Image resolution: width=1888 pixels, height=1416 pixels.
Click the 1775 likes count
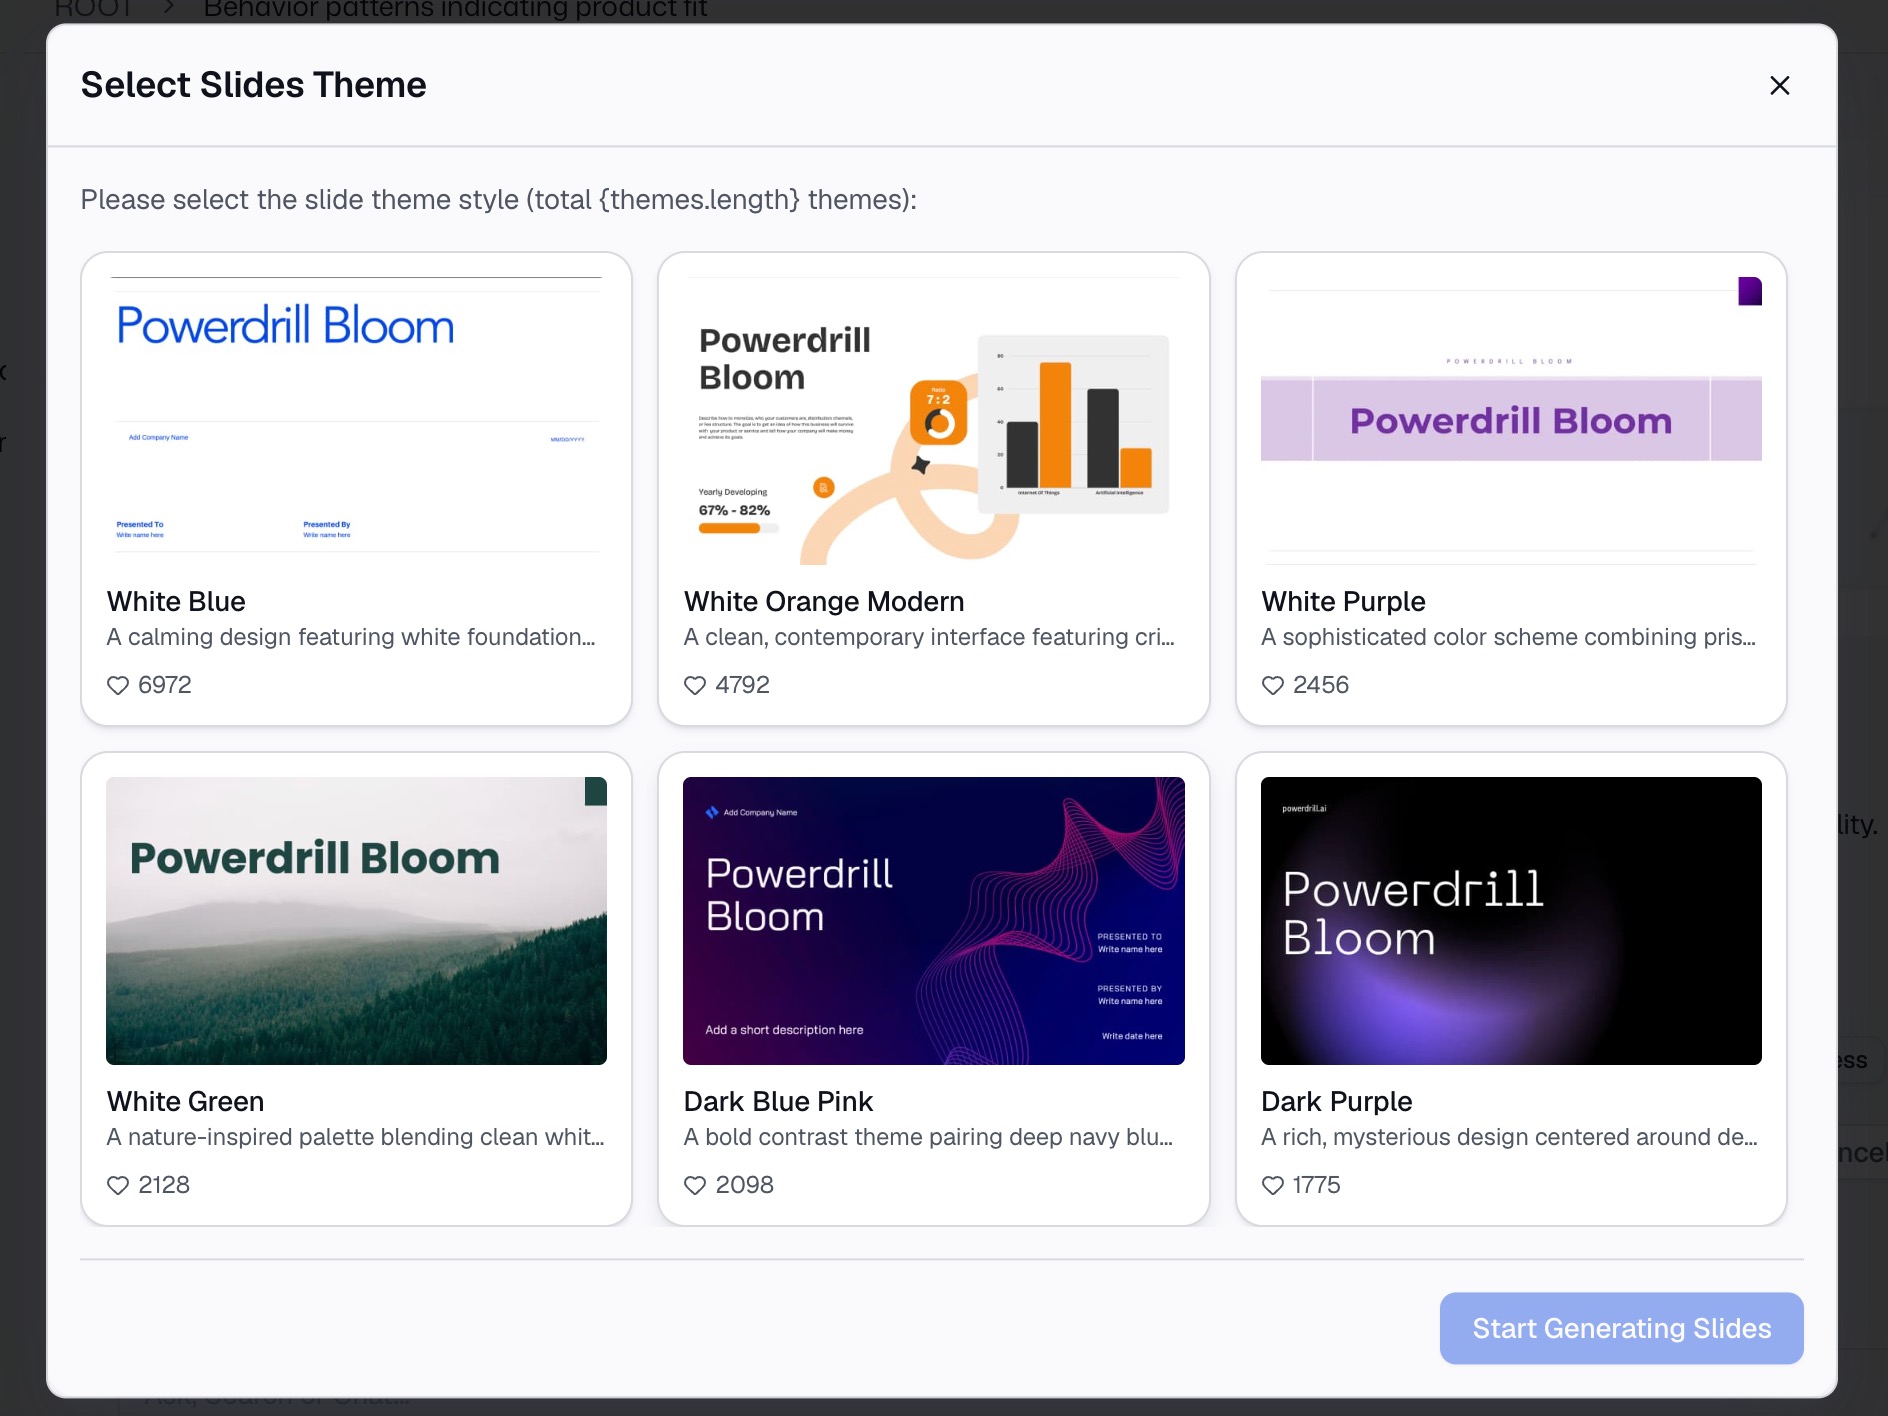1316,1185
